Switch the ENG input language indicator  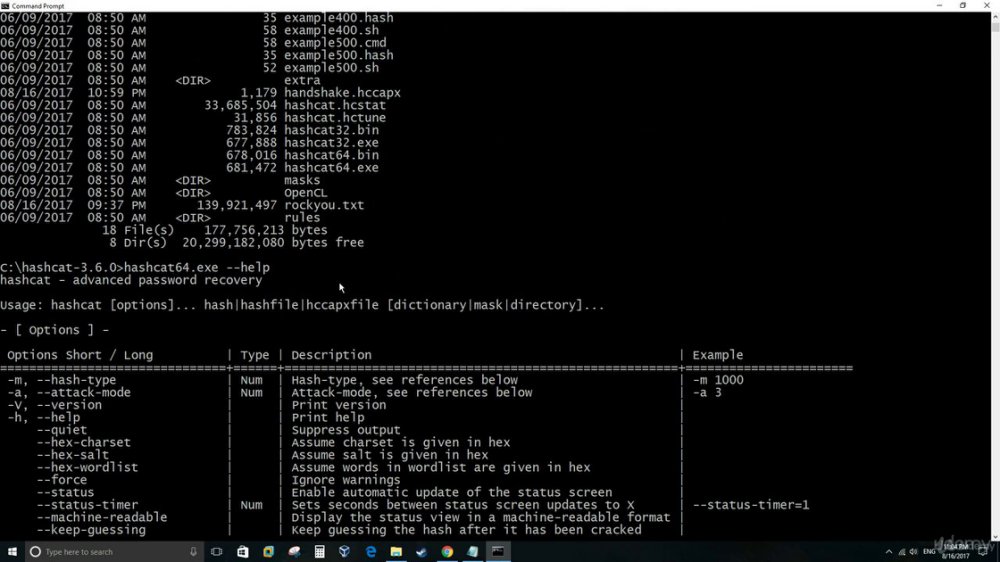click(x=929, y=552)
